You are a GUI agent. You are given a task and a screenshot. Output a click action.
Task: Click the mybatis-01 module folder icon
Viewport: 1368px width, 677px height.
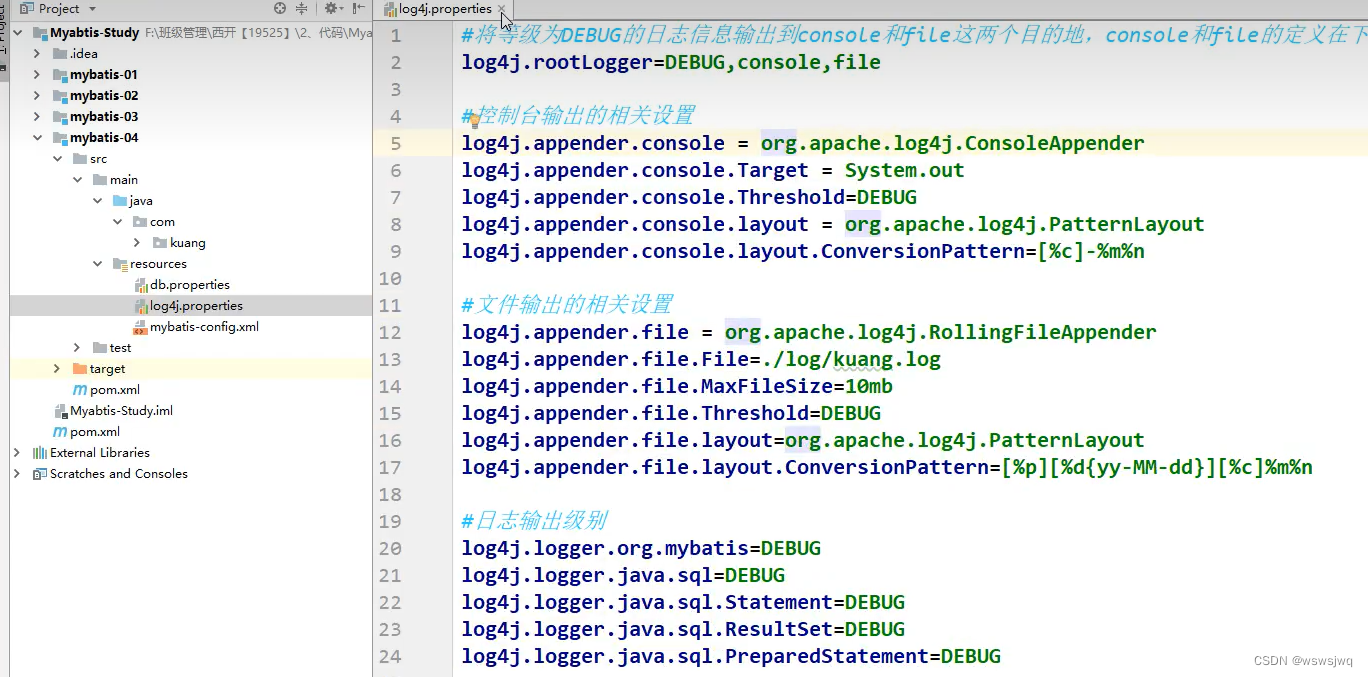pyautogui.click(x=60, y=74)
